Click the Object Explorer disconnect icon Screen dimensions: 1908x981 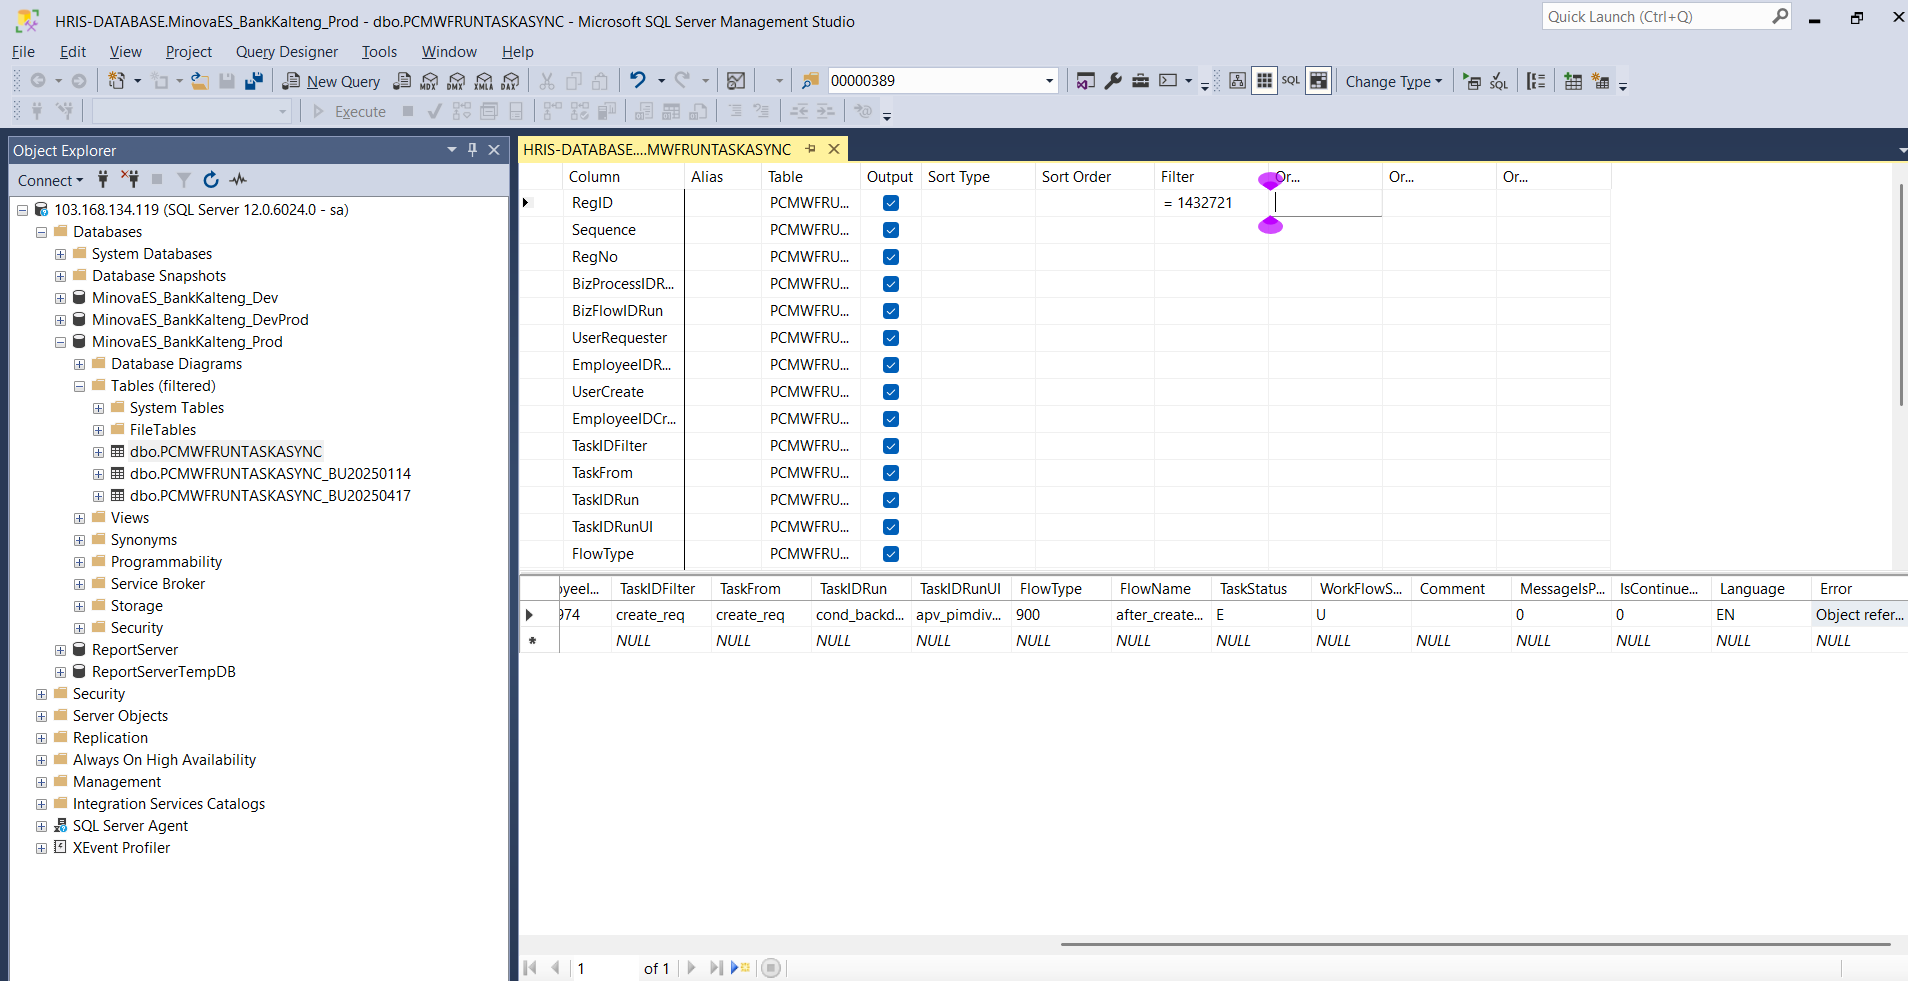130,180
